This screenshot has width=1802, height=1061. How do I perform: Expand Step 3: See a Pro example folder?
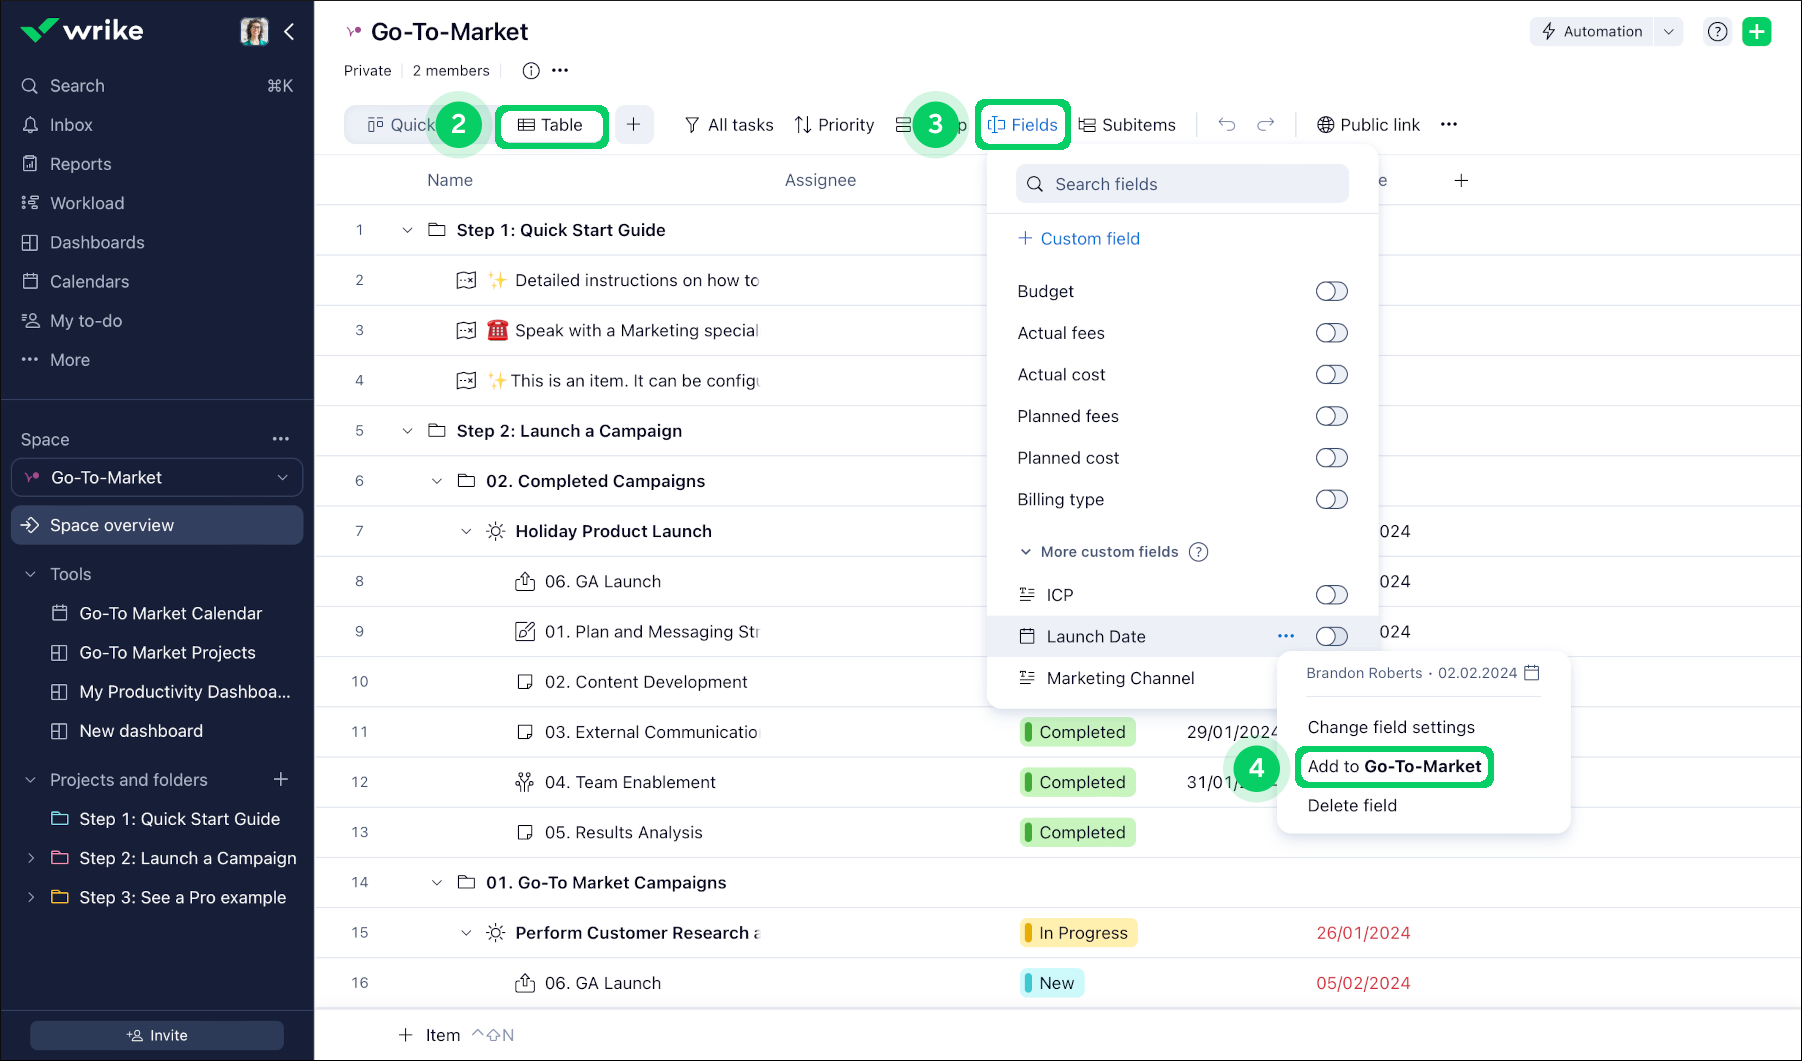(x=30, y=897)
